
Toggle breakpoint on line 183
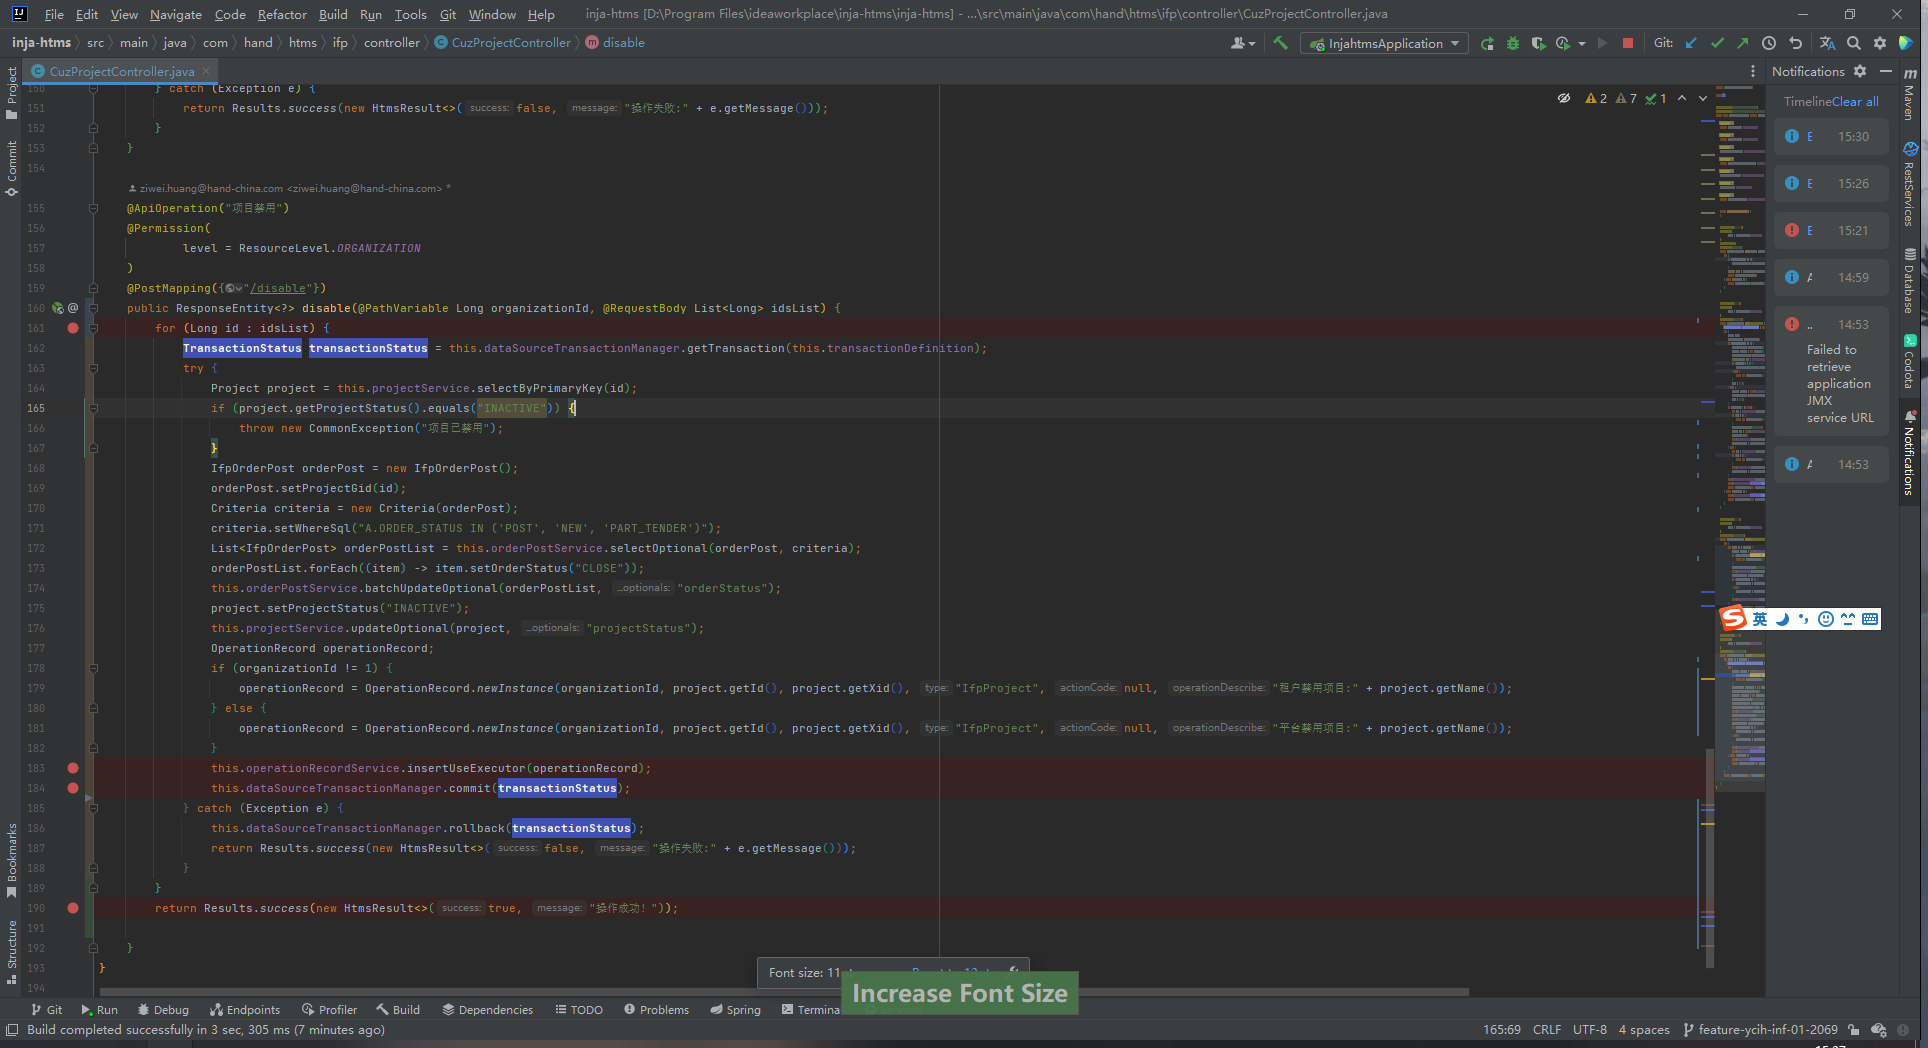(73, 768)
